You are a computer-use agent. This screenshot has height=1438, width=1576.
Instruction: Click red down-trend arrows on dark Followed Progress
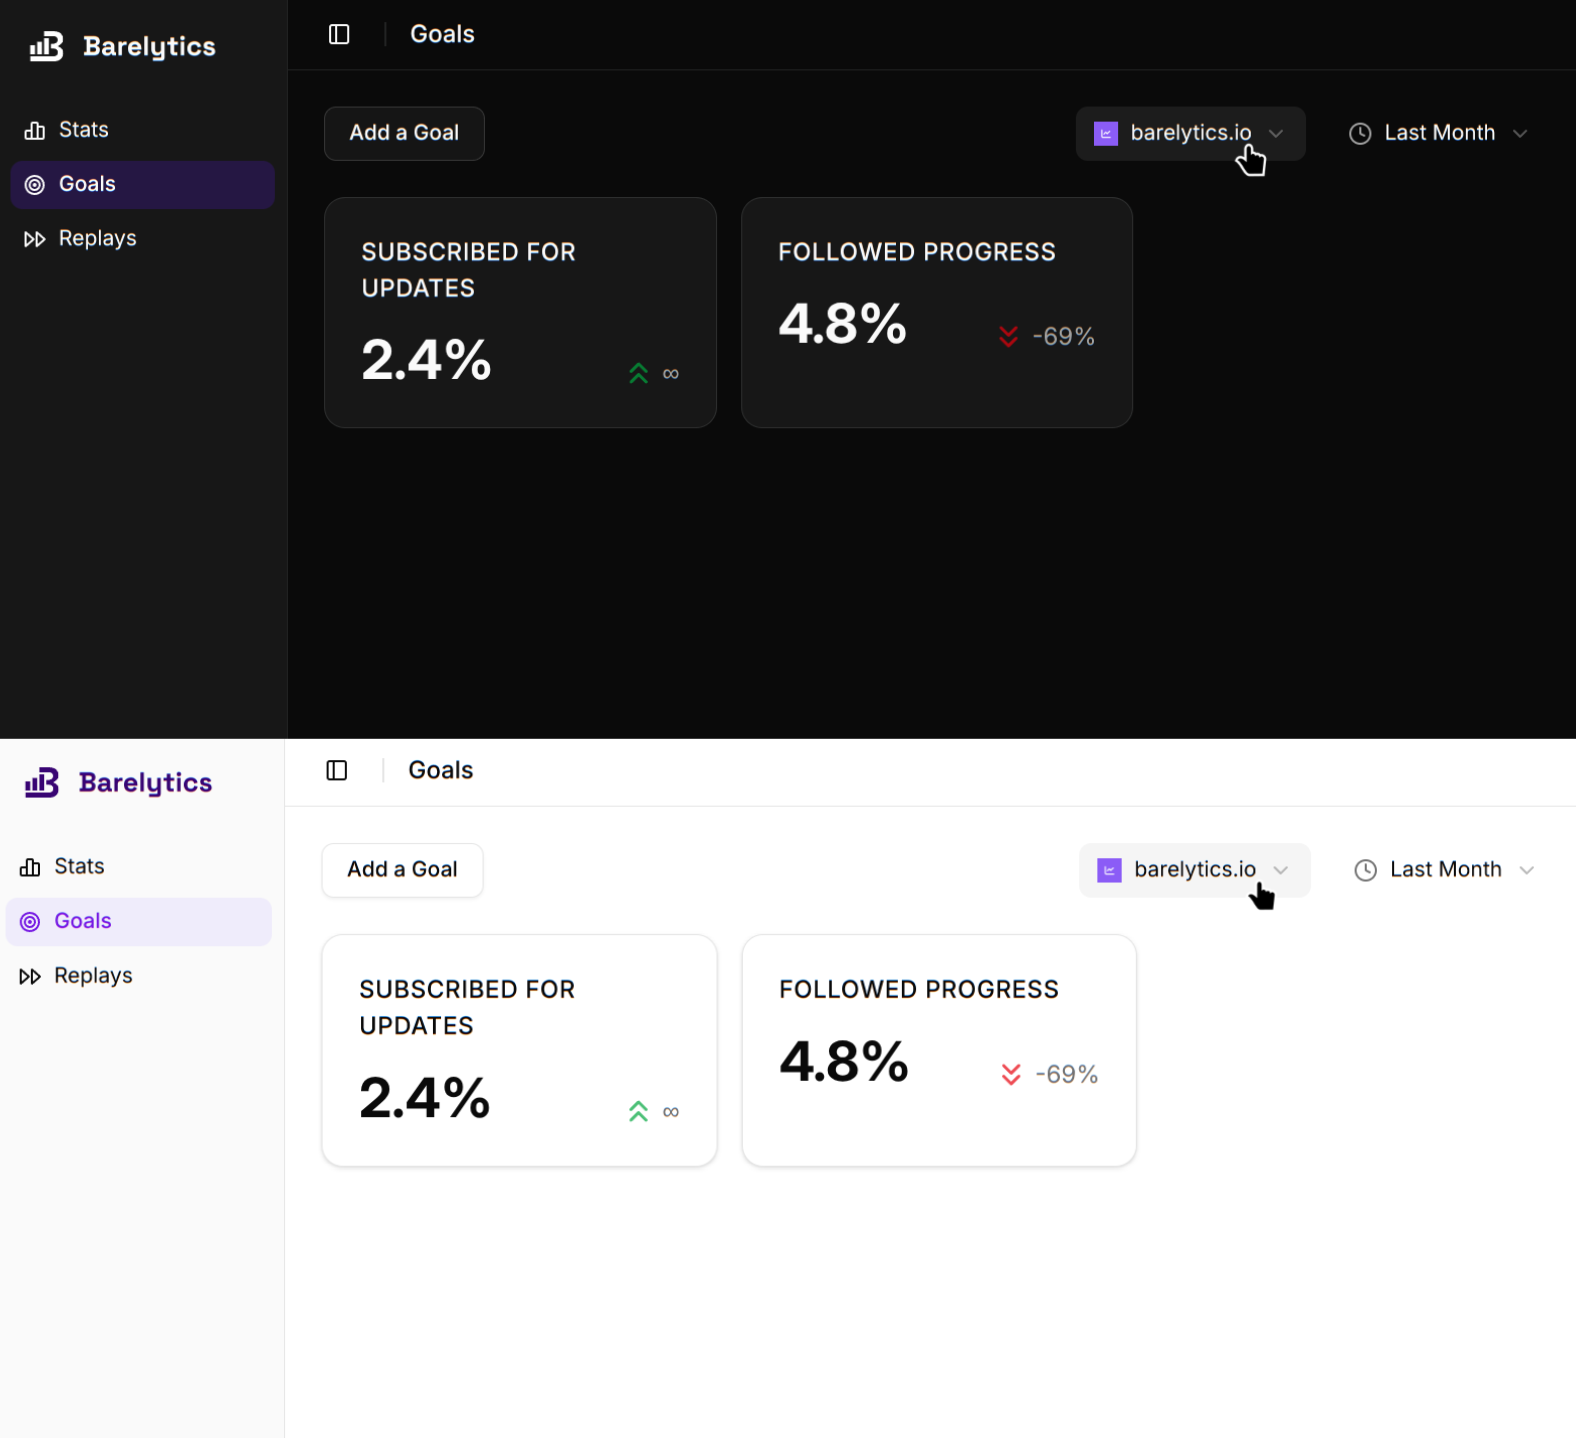click(x=1008, y=337)
